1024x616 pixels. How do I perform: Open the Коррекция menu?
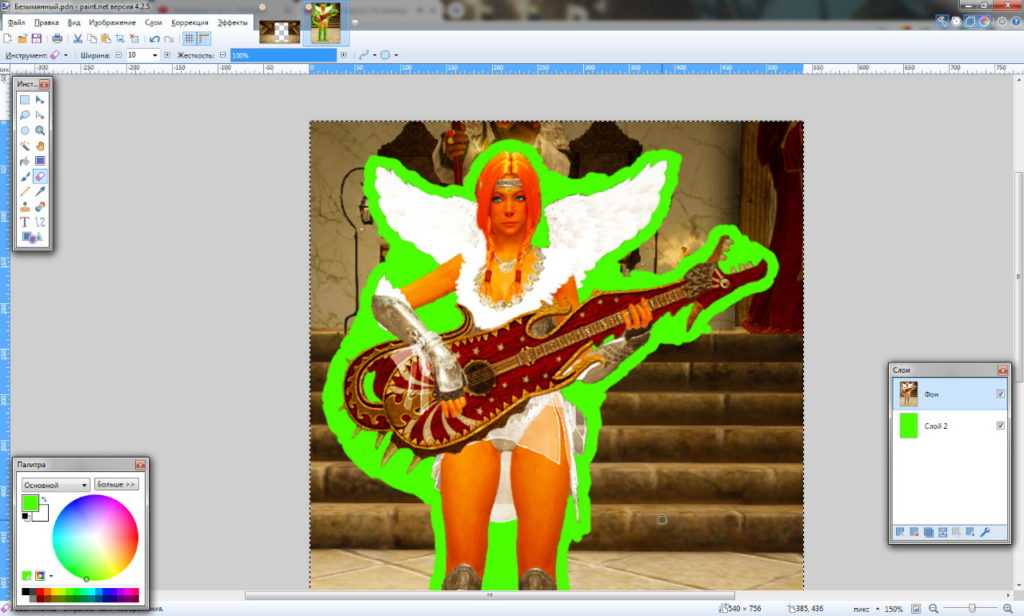189,21
